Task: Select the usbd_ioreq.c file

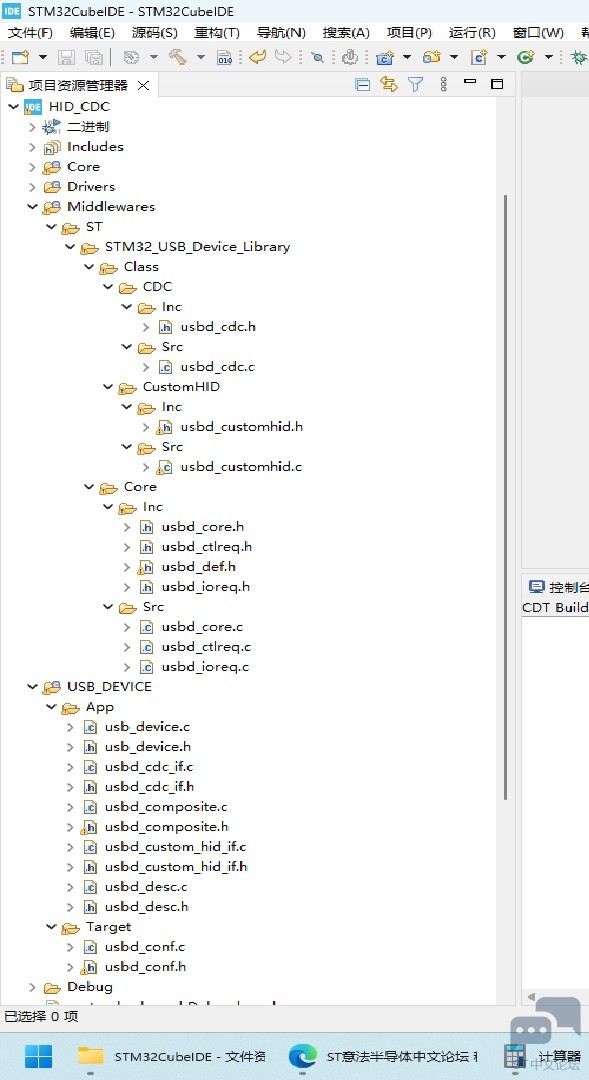Action: coord(205,667)
